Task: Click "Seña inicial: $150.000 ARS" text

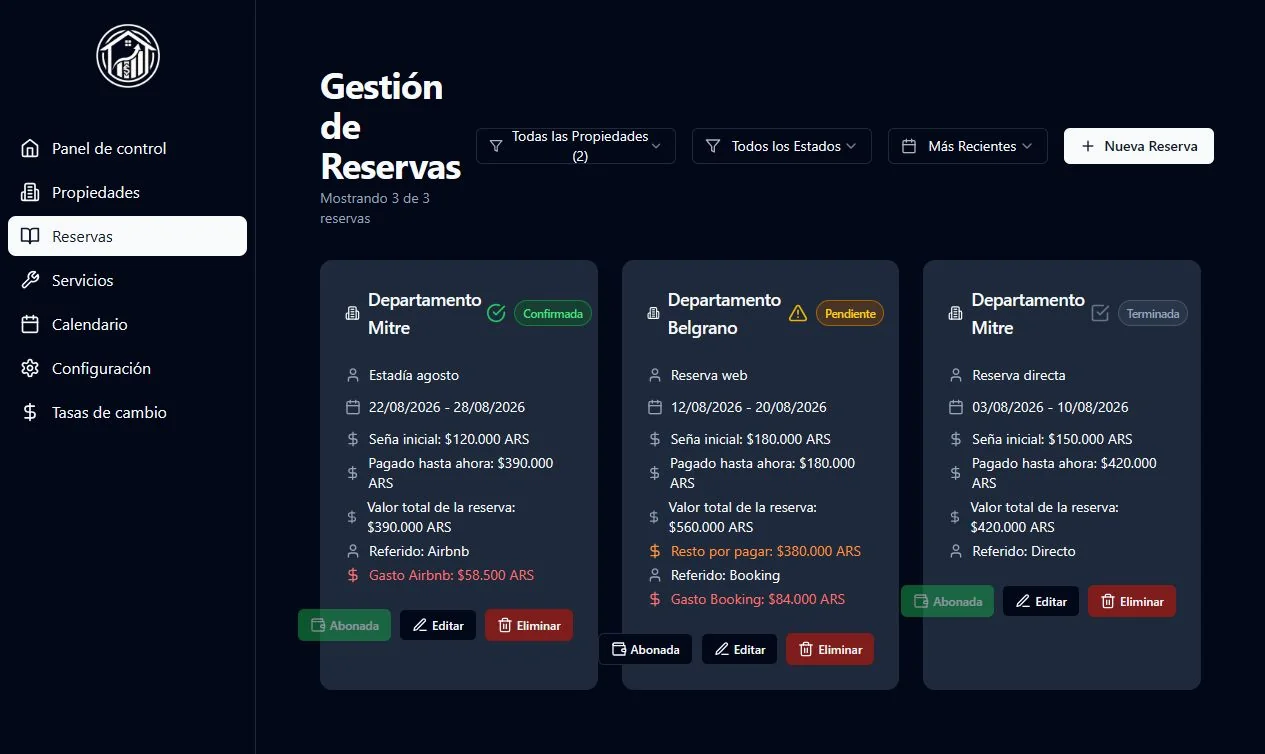Action: [x=1053, y=439]
